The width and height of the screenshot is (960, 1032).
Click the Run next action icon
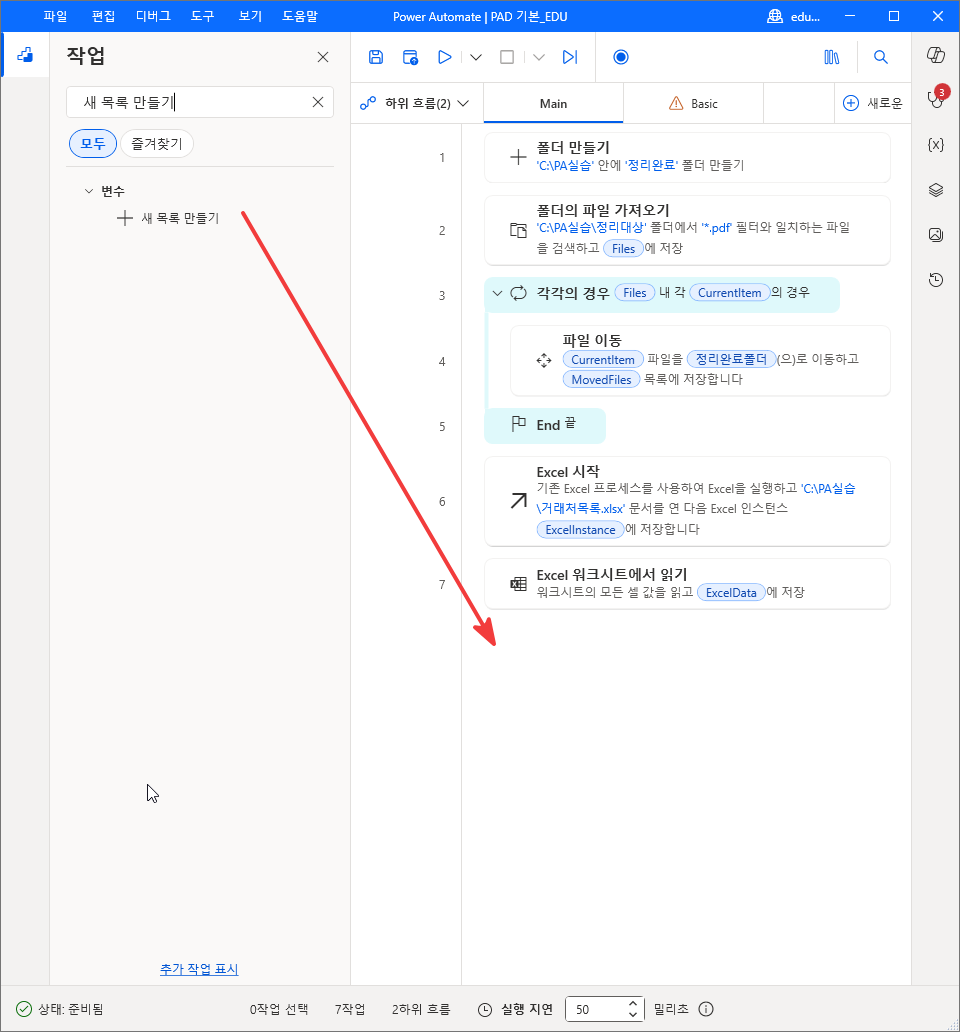[570, 57]
